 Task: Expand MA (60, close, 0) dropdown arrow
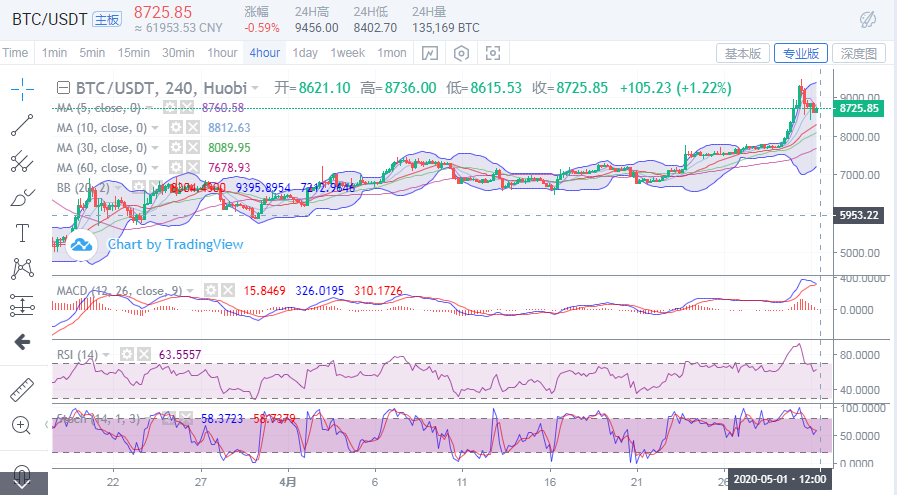click(155, 168)
